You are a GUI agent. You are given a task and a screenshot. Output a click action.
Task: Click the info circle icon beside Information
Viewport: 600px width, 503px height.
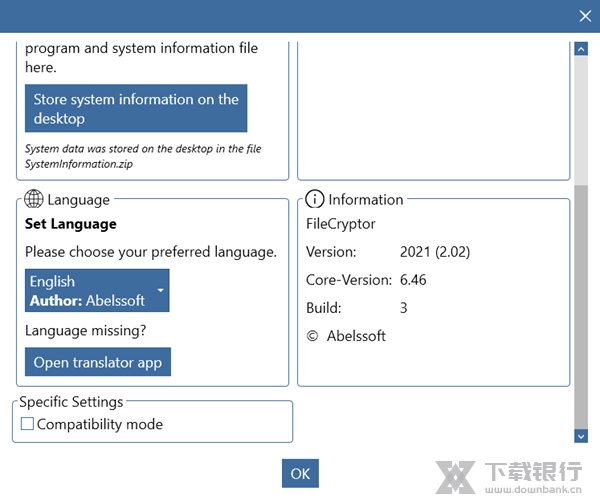coord(315,199)
